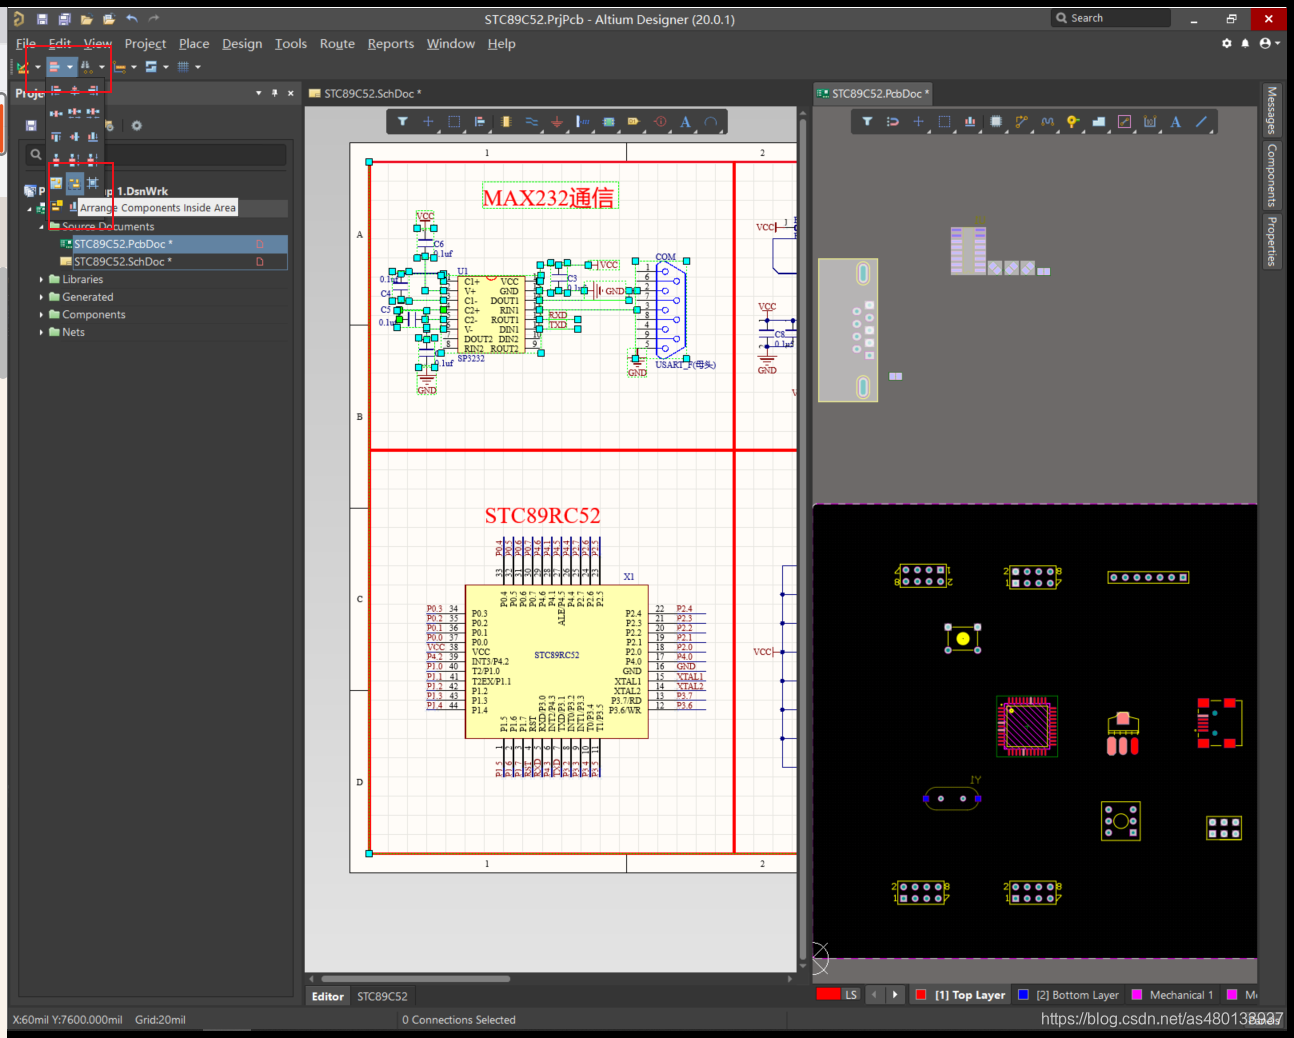Select PCB Place Dimension icon

[x=1150, y=122]
